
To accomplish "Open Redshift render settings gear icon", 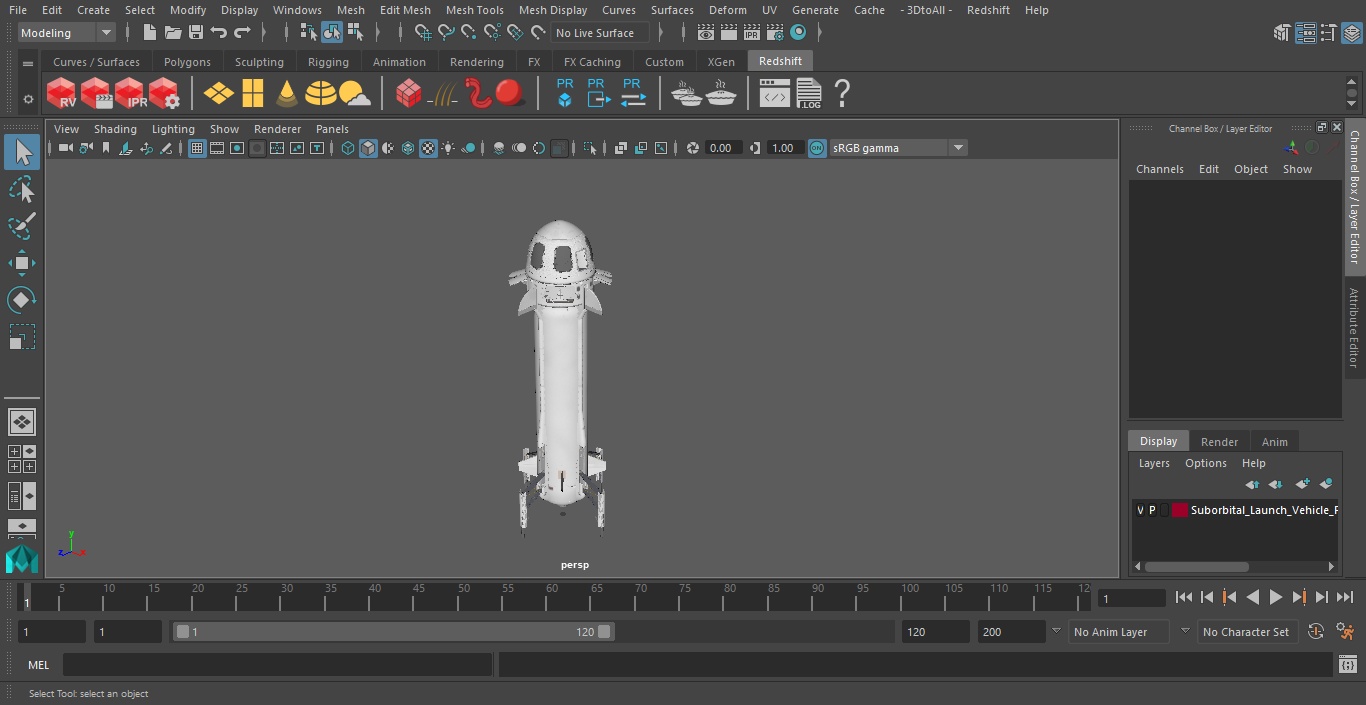I will click(164, 93).
